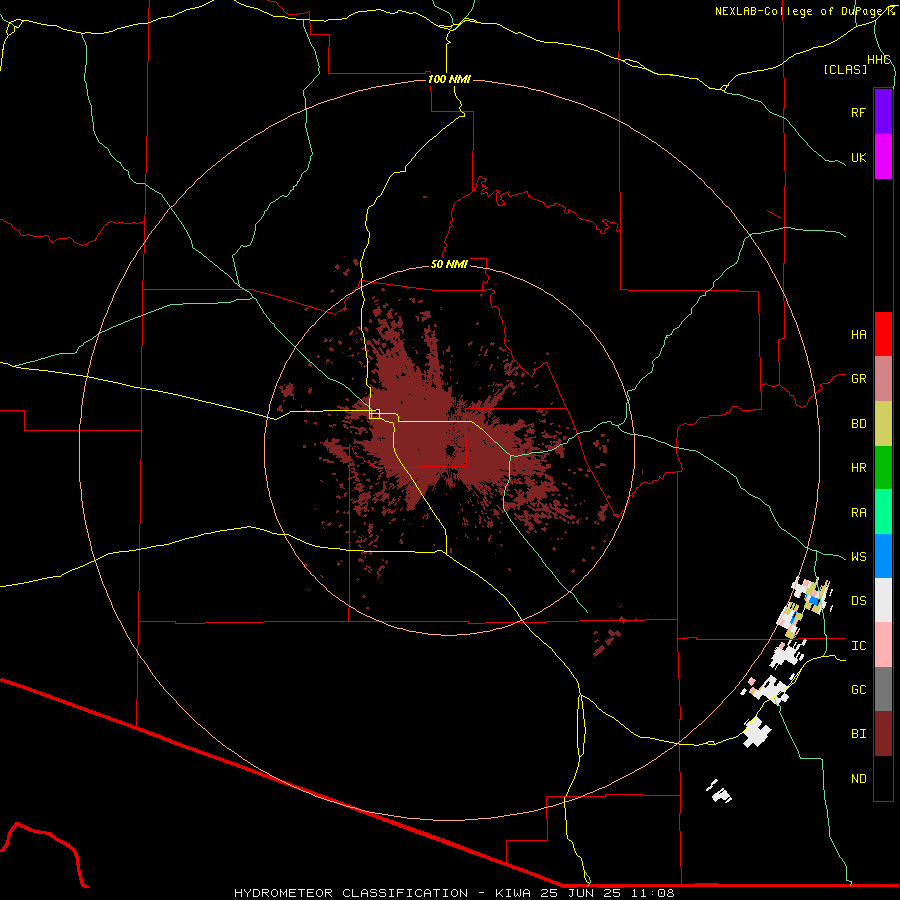
Task: Click the HHC product code text
Action: (x=879, y=60)
